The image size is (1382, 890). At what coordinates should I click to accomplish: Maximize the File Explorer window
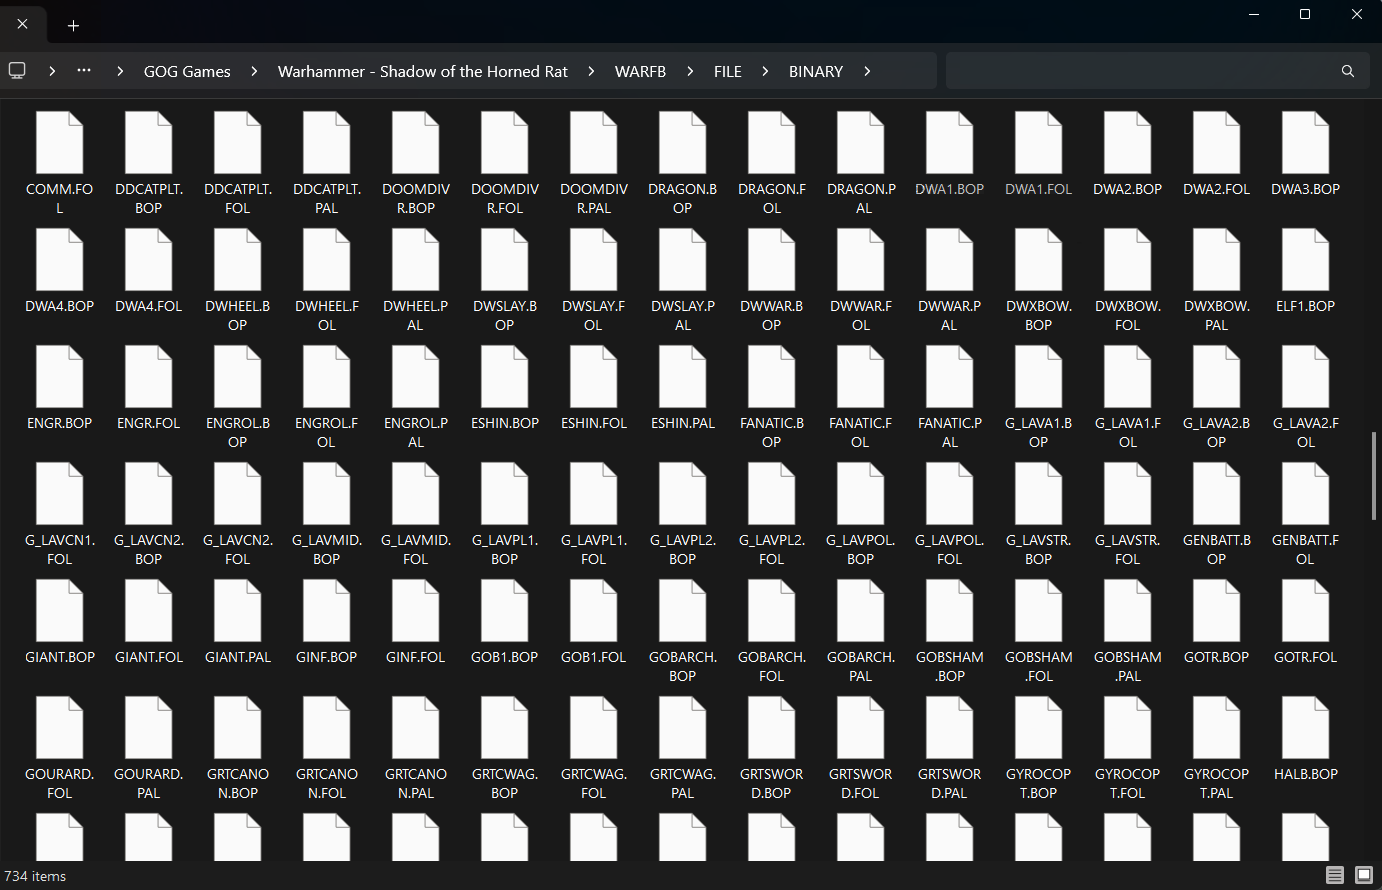(x=1305, y=14)
